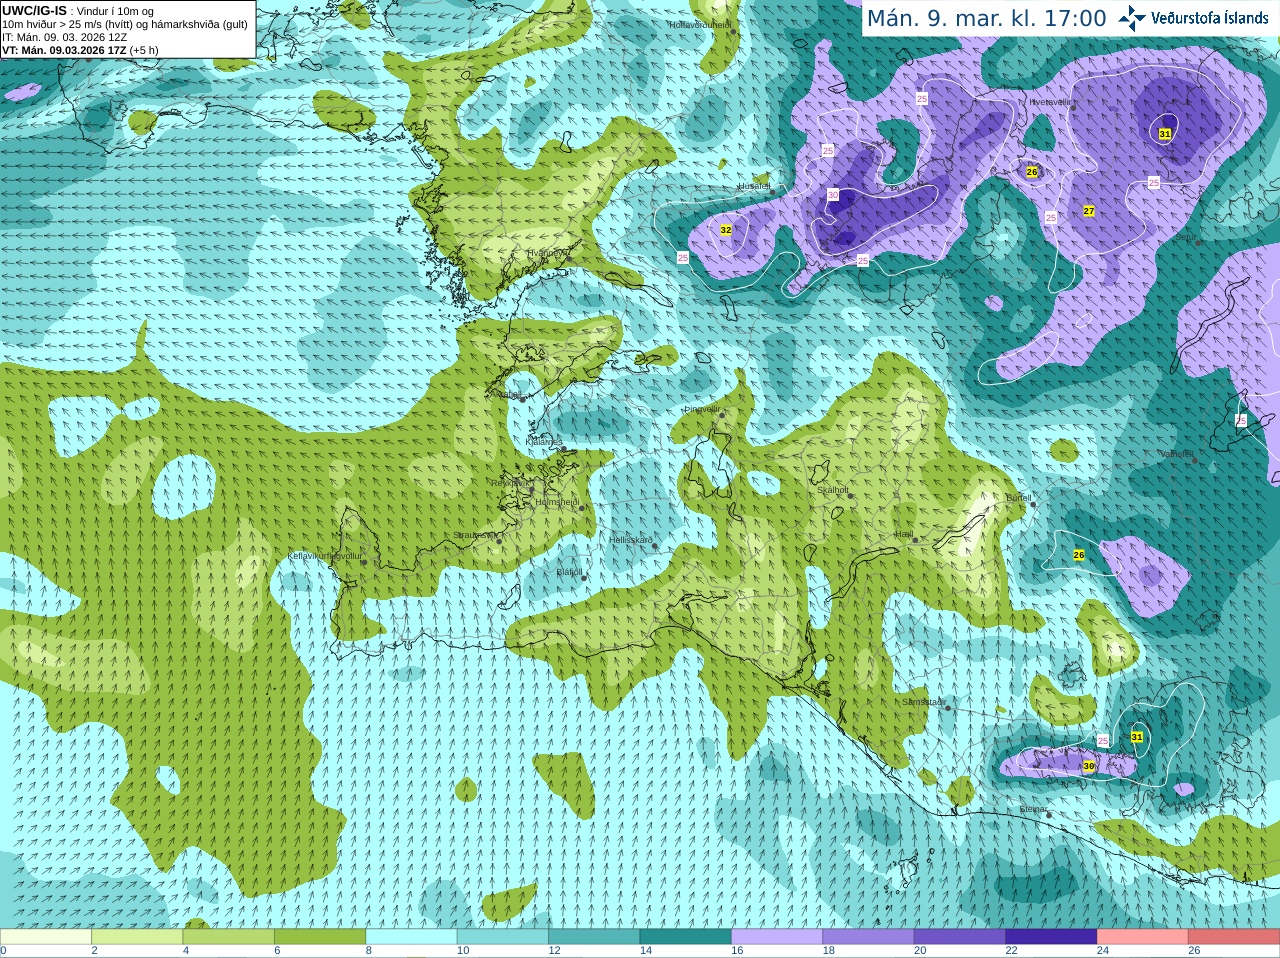Click the Hveravellir station dot
This screenshot has width=1280, height=958.
(x=1071, y=108)
